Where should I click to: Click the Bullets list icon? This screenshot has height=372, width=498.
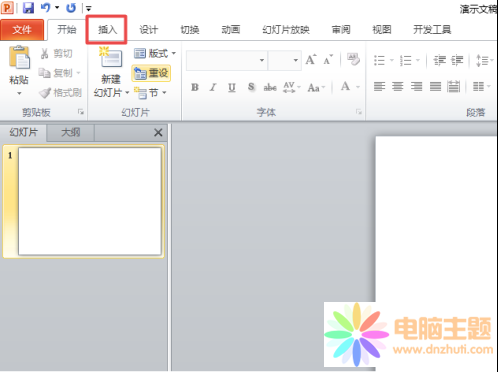379,60
